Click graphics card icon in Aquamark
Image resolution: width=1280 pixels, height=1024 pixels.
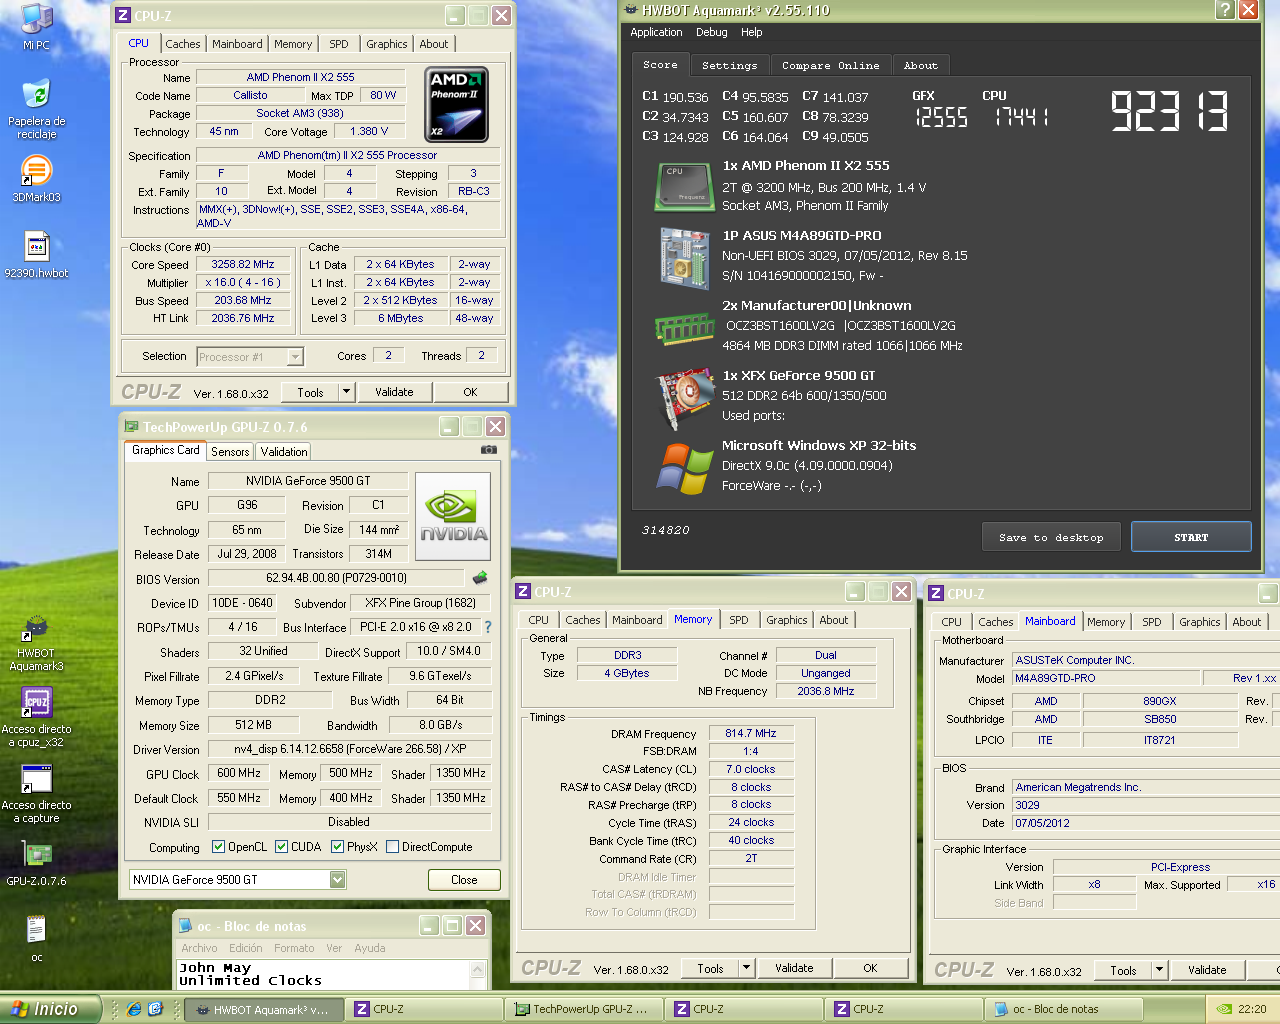(684, 398)
